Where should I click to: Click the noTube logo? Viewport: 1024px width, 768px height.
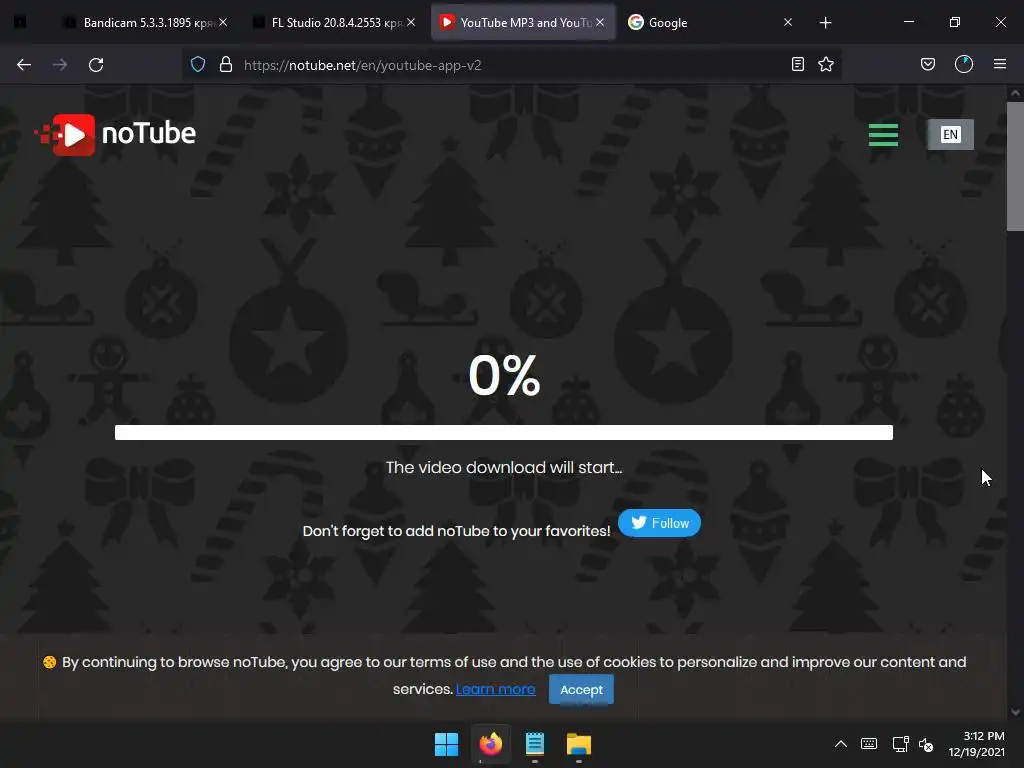pyautogui.click(x=116, y=135)
